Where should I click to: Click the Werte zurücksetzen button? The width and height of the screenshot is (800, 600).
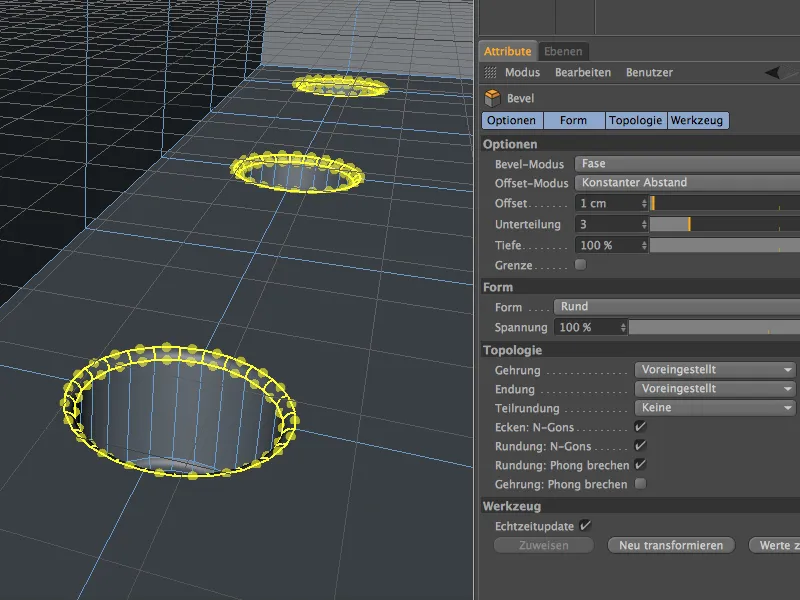pos(774,545)
